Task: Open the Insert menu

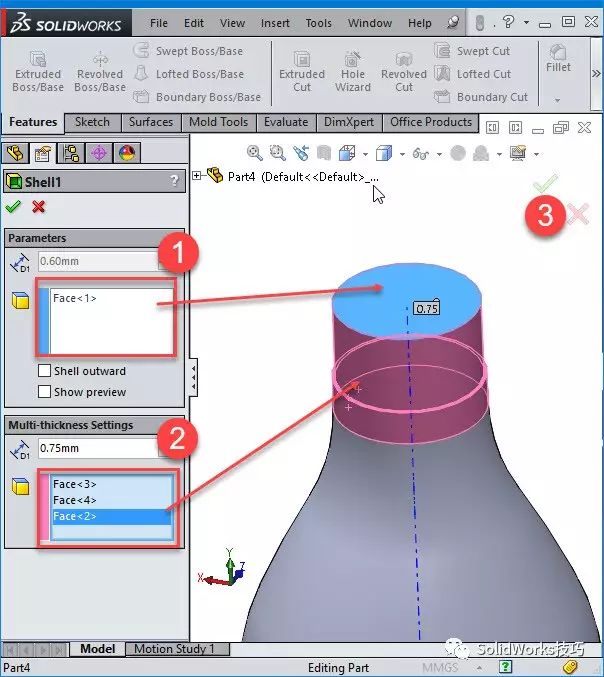Action: click(275, 23)
